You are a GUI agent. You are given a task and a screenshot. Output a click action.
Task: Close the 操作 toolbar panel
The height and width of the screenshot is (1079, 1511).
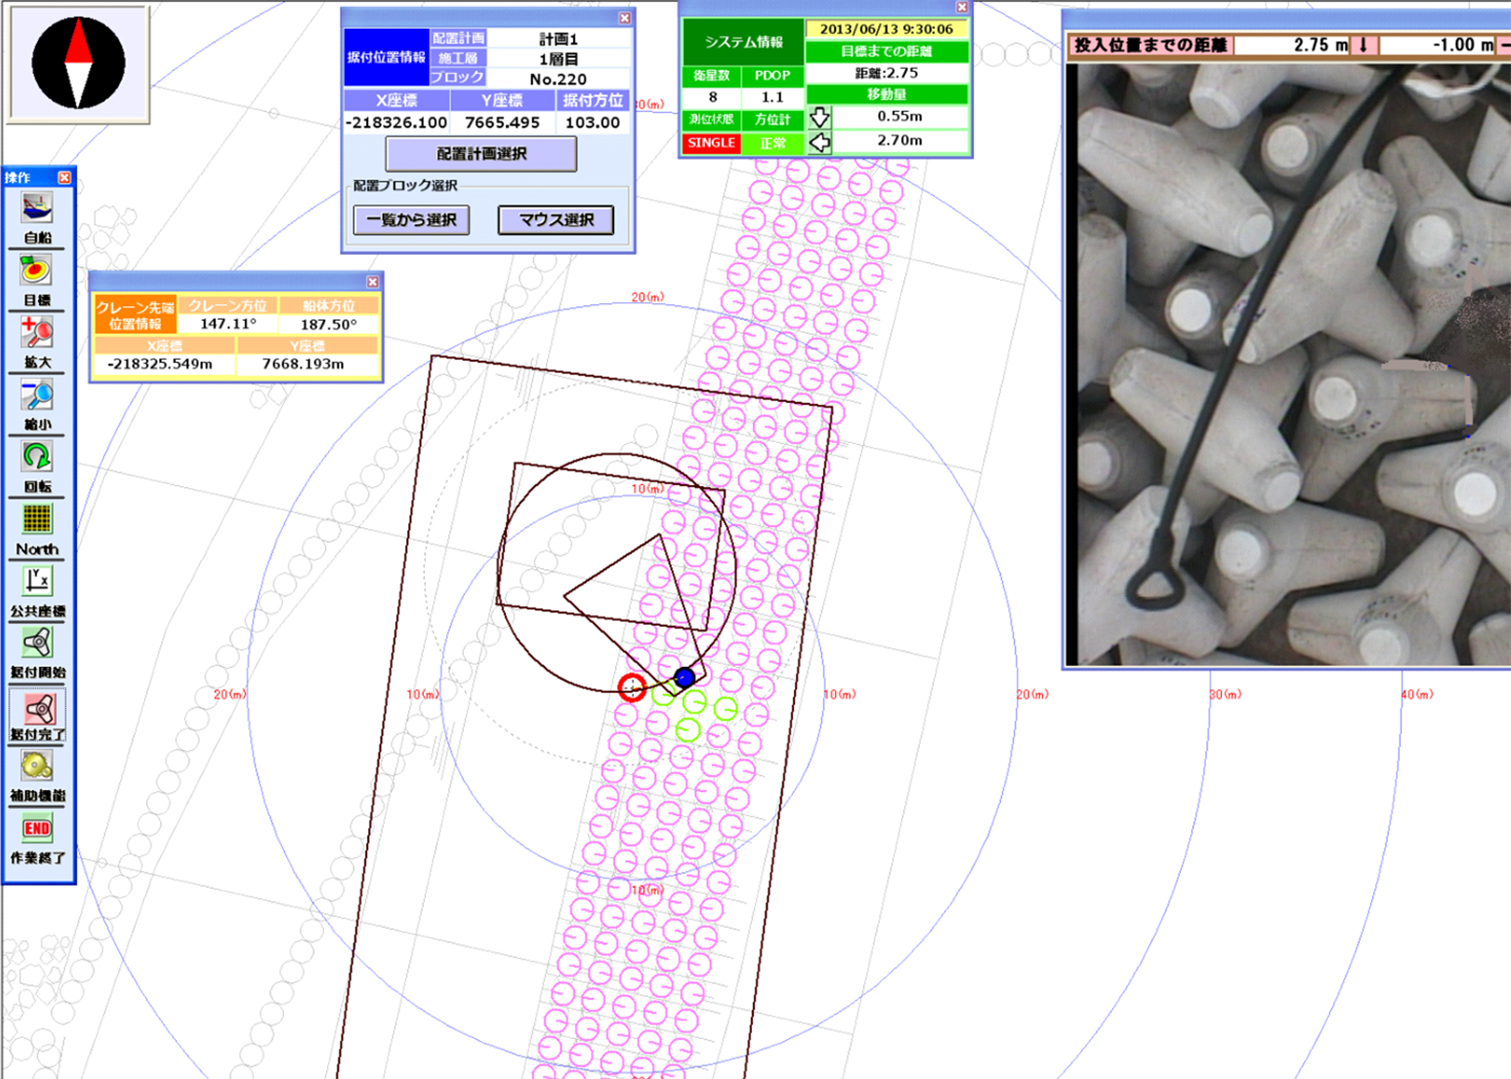[x=65, y=177]
